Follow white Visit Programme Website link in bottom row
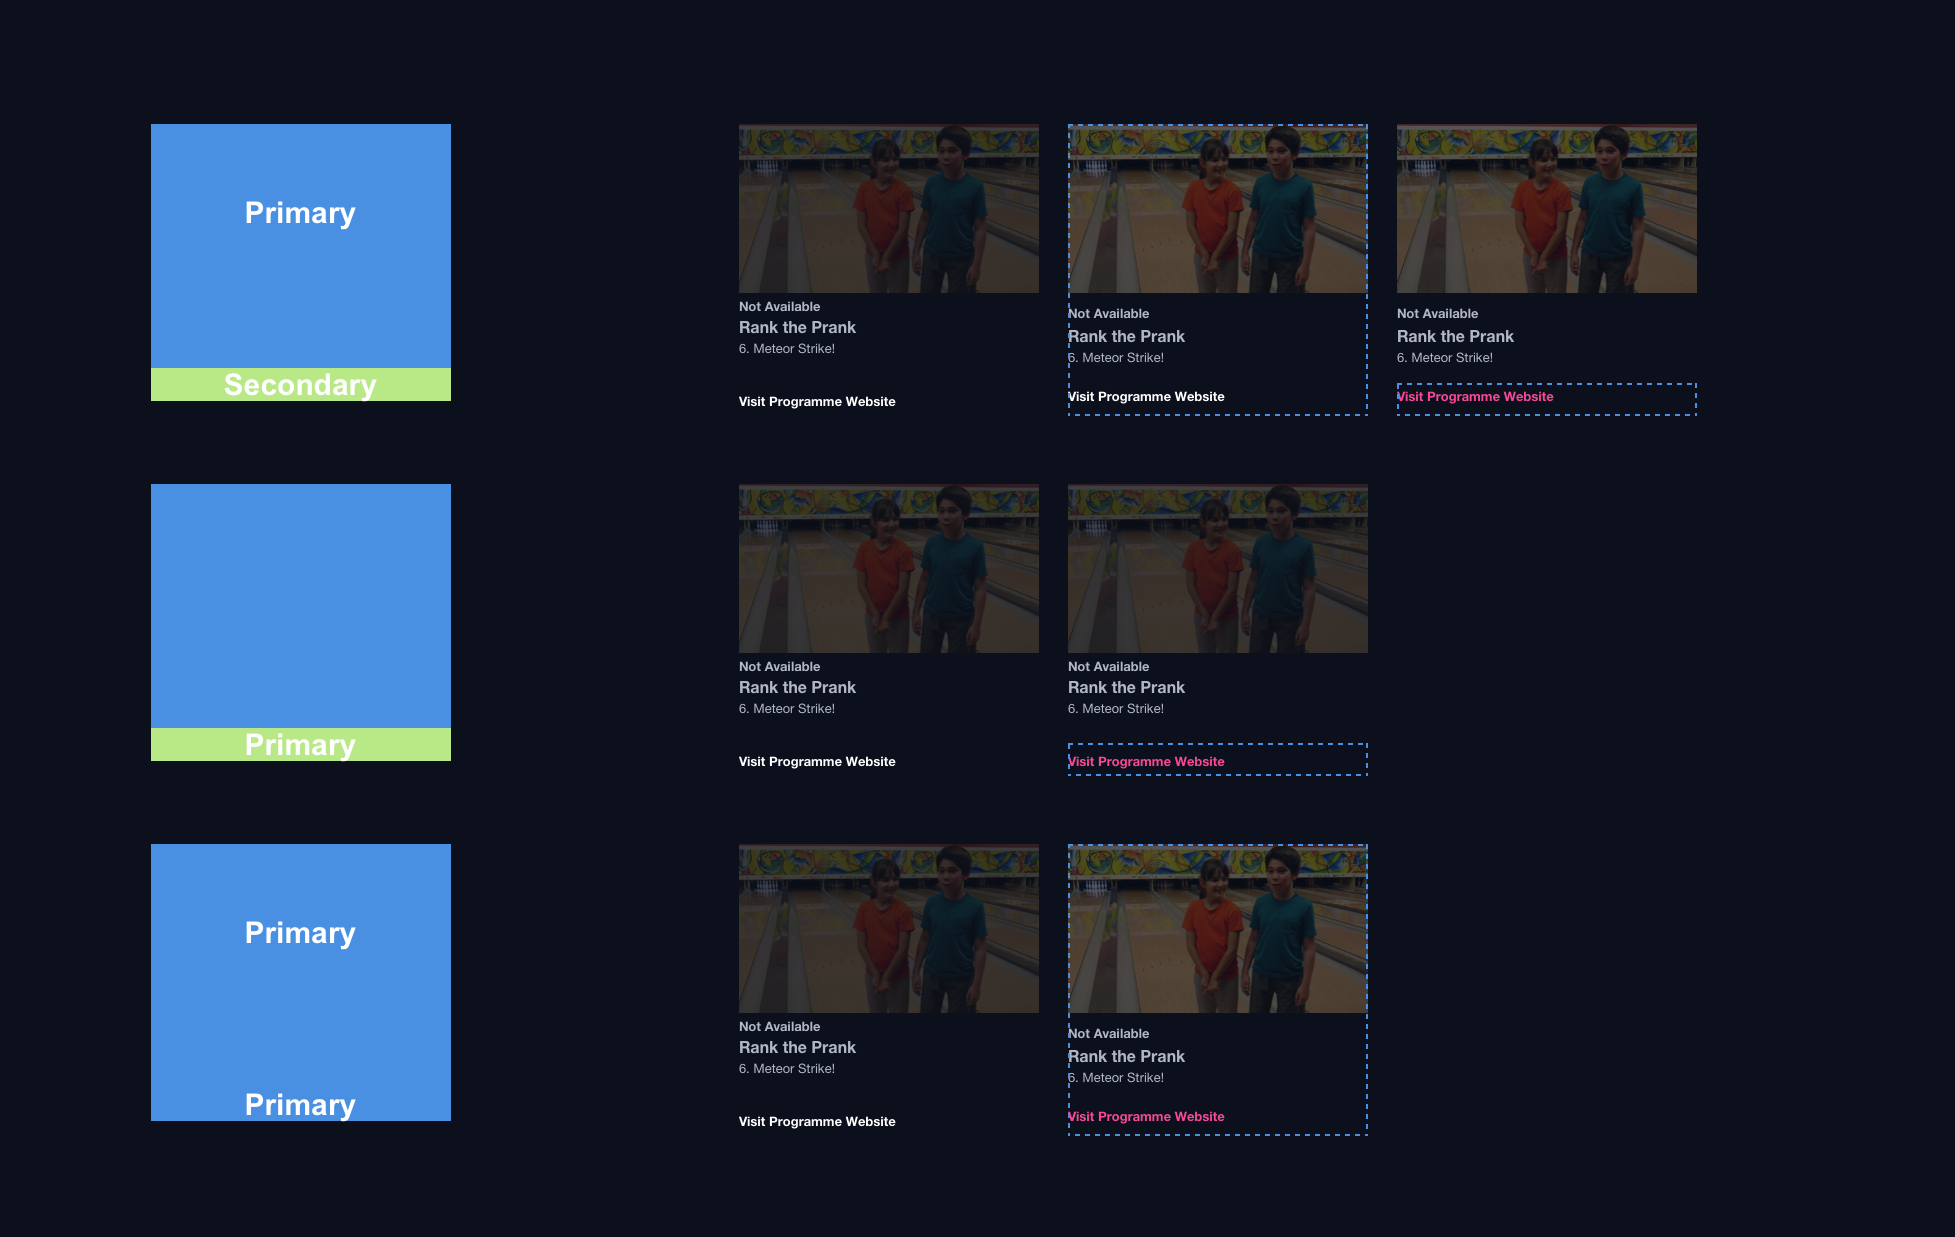Image resolution: width=1955 pixels, height=1237 pixels. coord(817,1122)
